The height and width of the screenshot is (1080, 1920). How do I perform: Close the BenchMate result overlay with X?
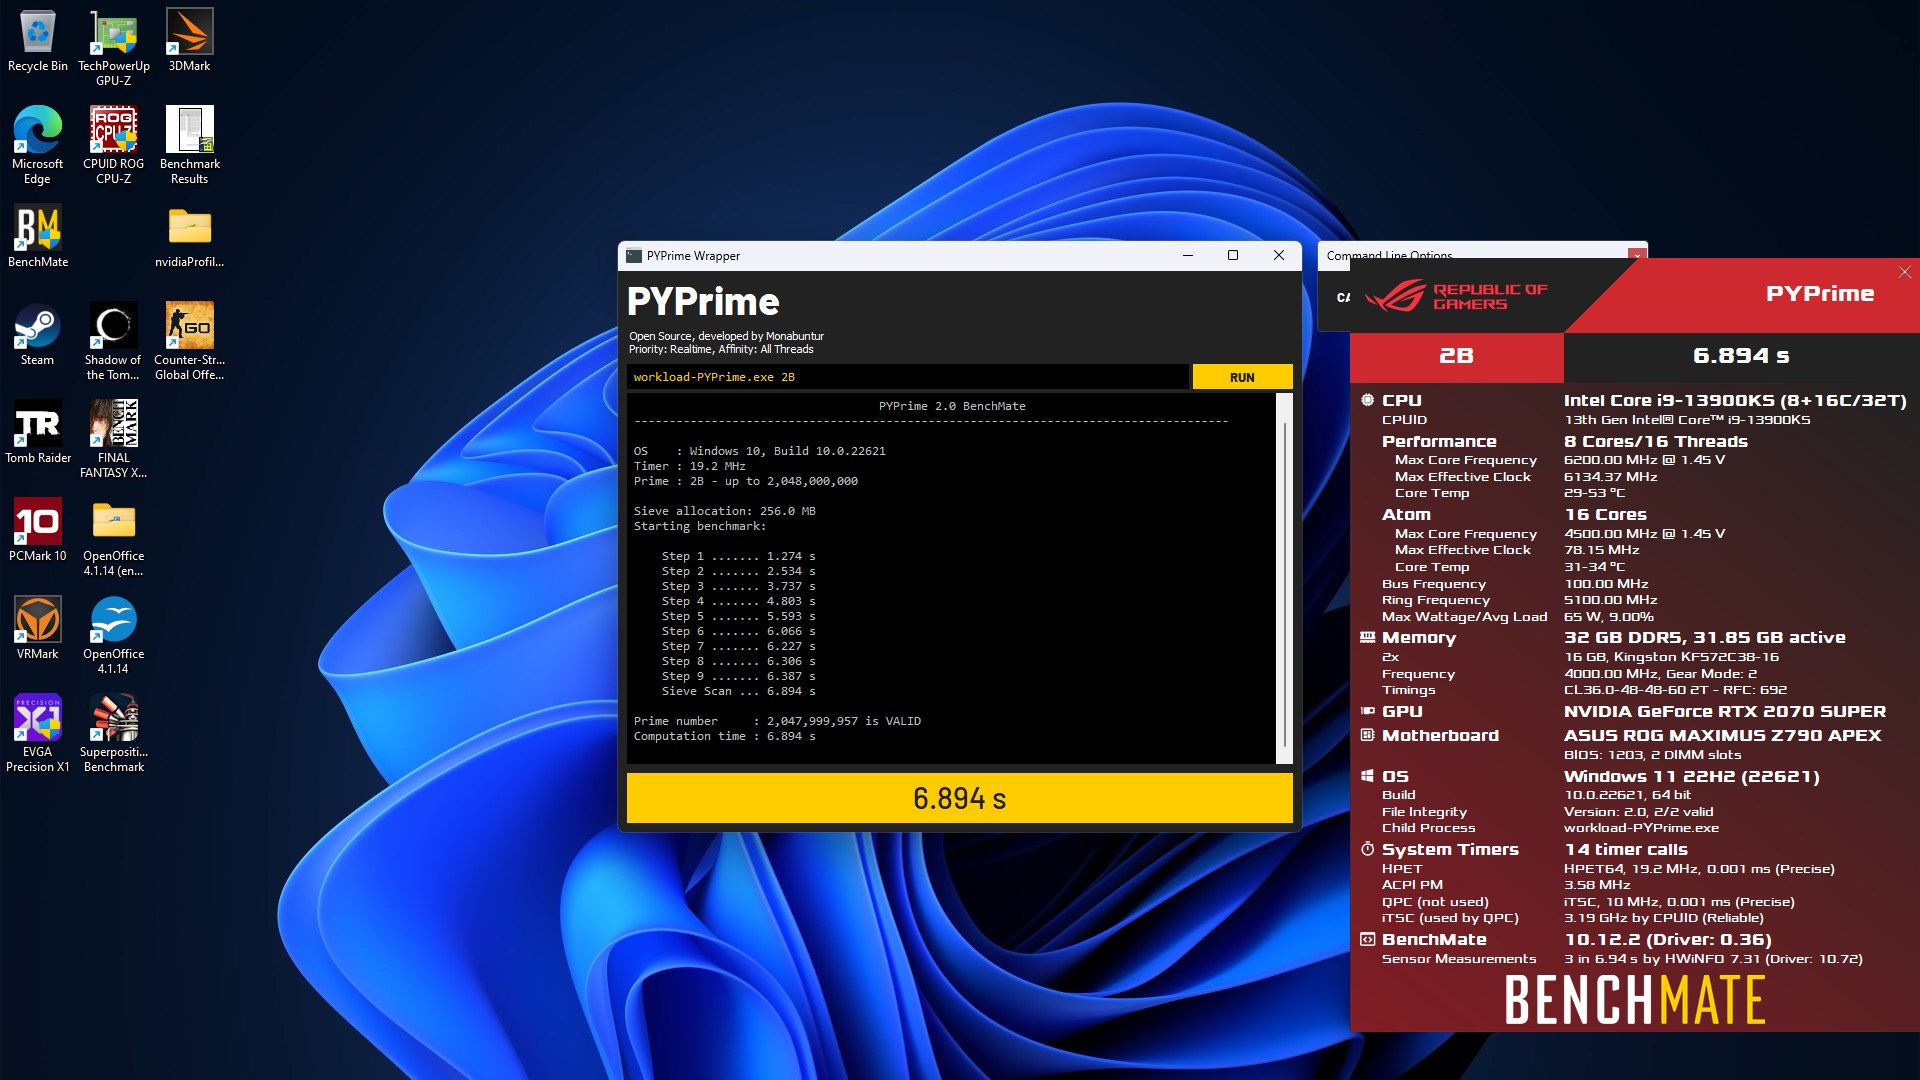[x=1904, y=272]
